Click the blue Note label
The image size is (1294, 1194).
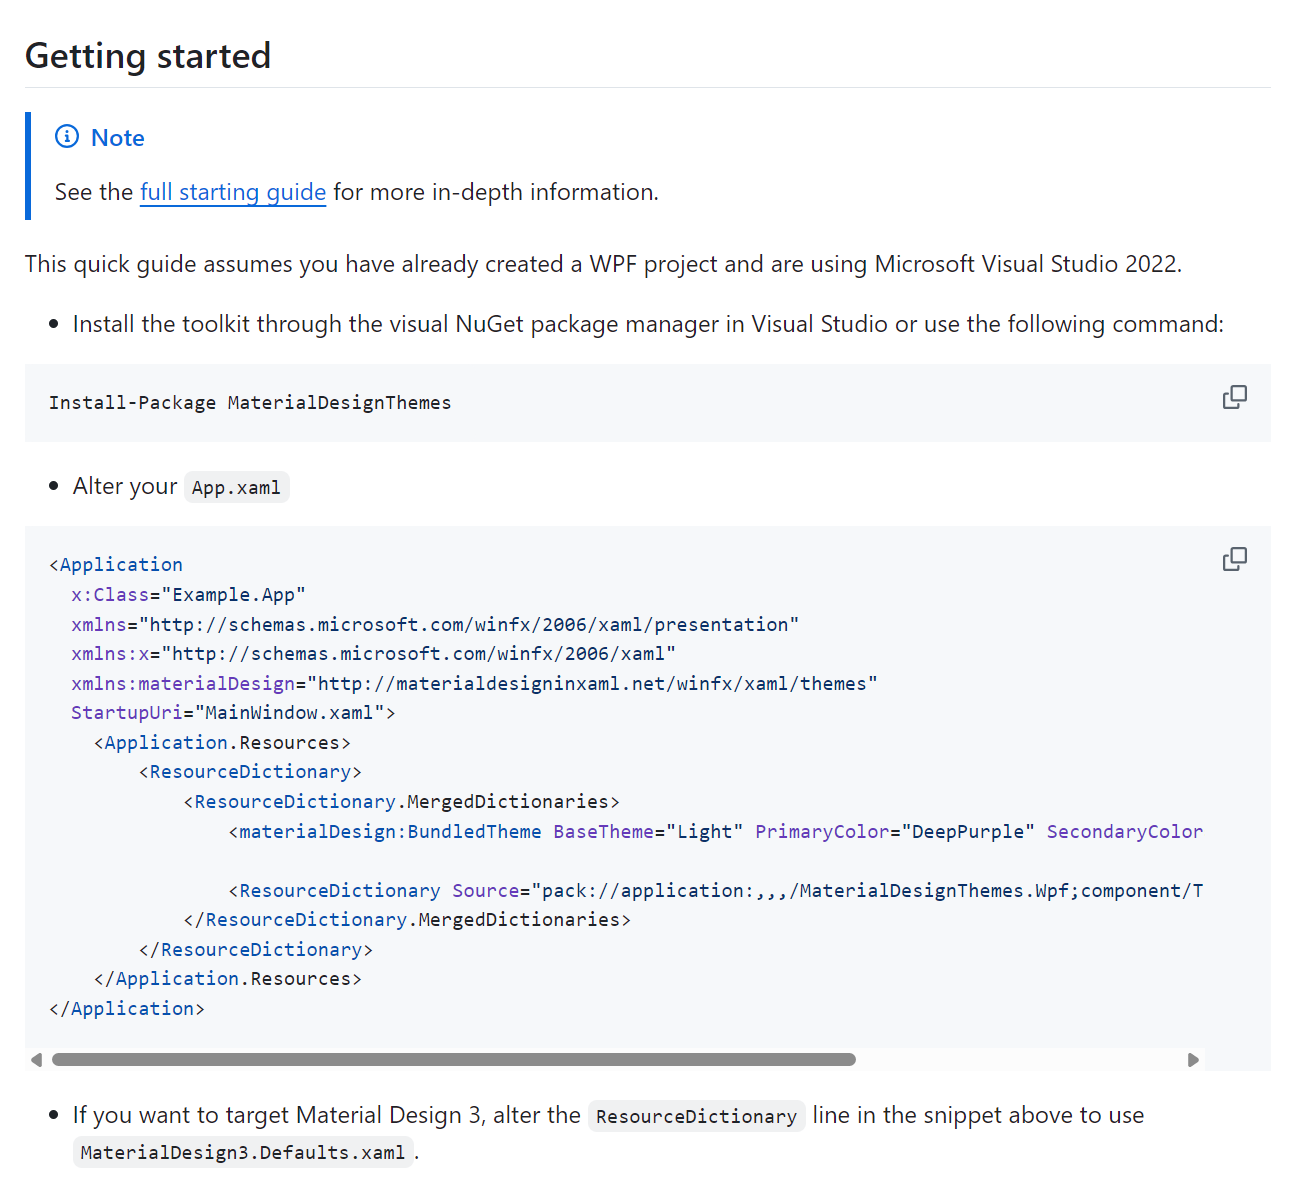117,138
